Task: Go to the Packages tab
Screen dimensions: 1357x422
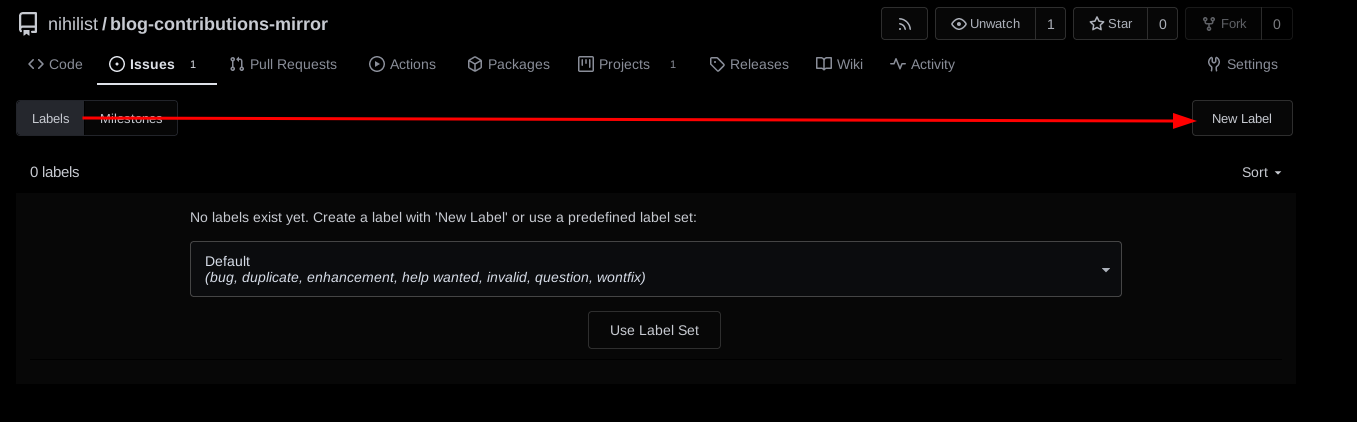Action: (x=508, y=64)
